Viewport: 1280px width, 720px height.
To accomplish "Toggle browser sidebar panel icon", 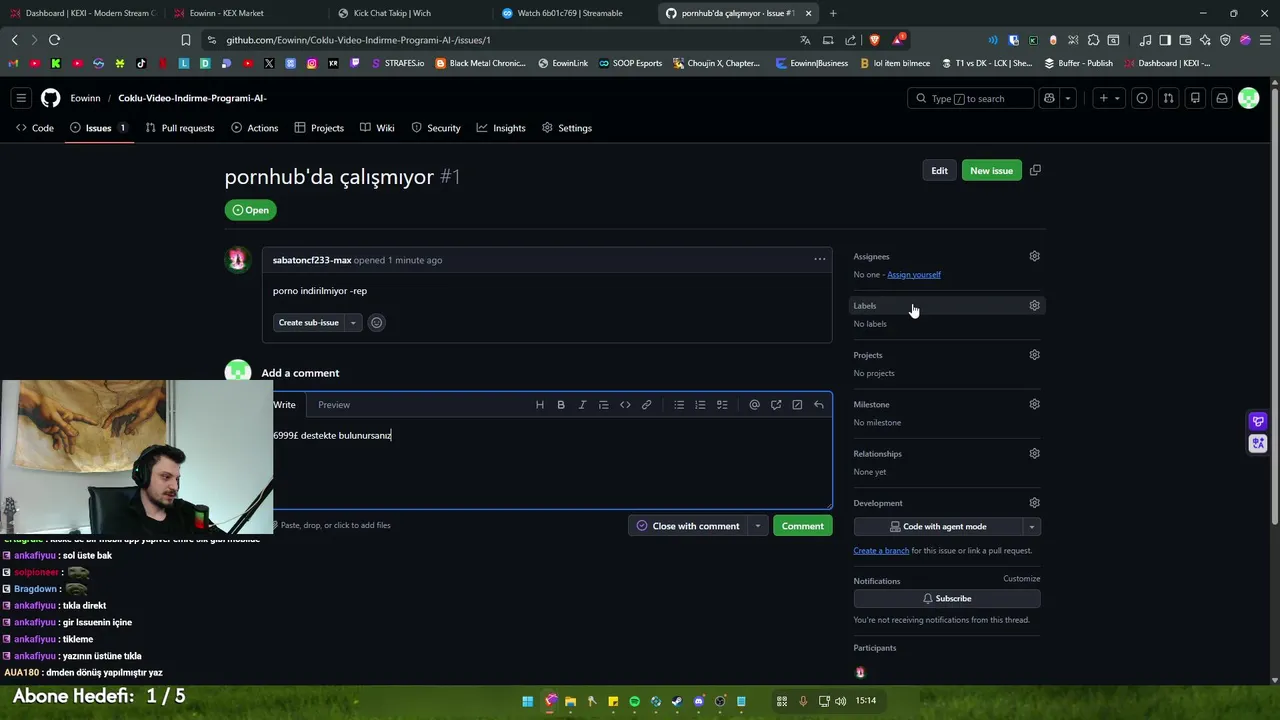I will coord(1165,40).
